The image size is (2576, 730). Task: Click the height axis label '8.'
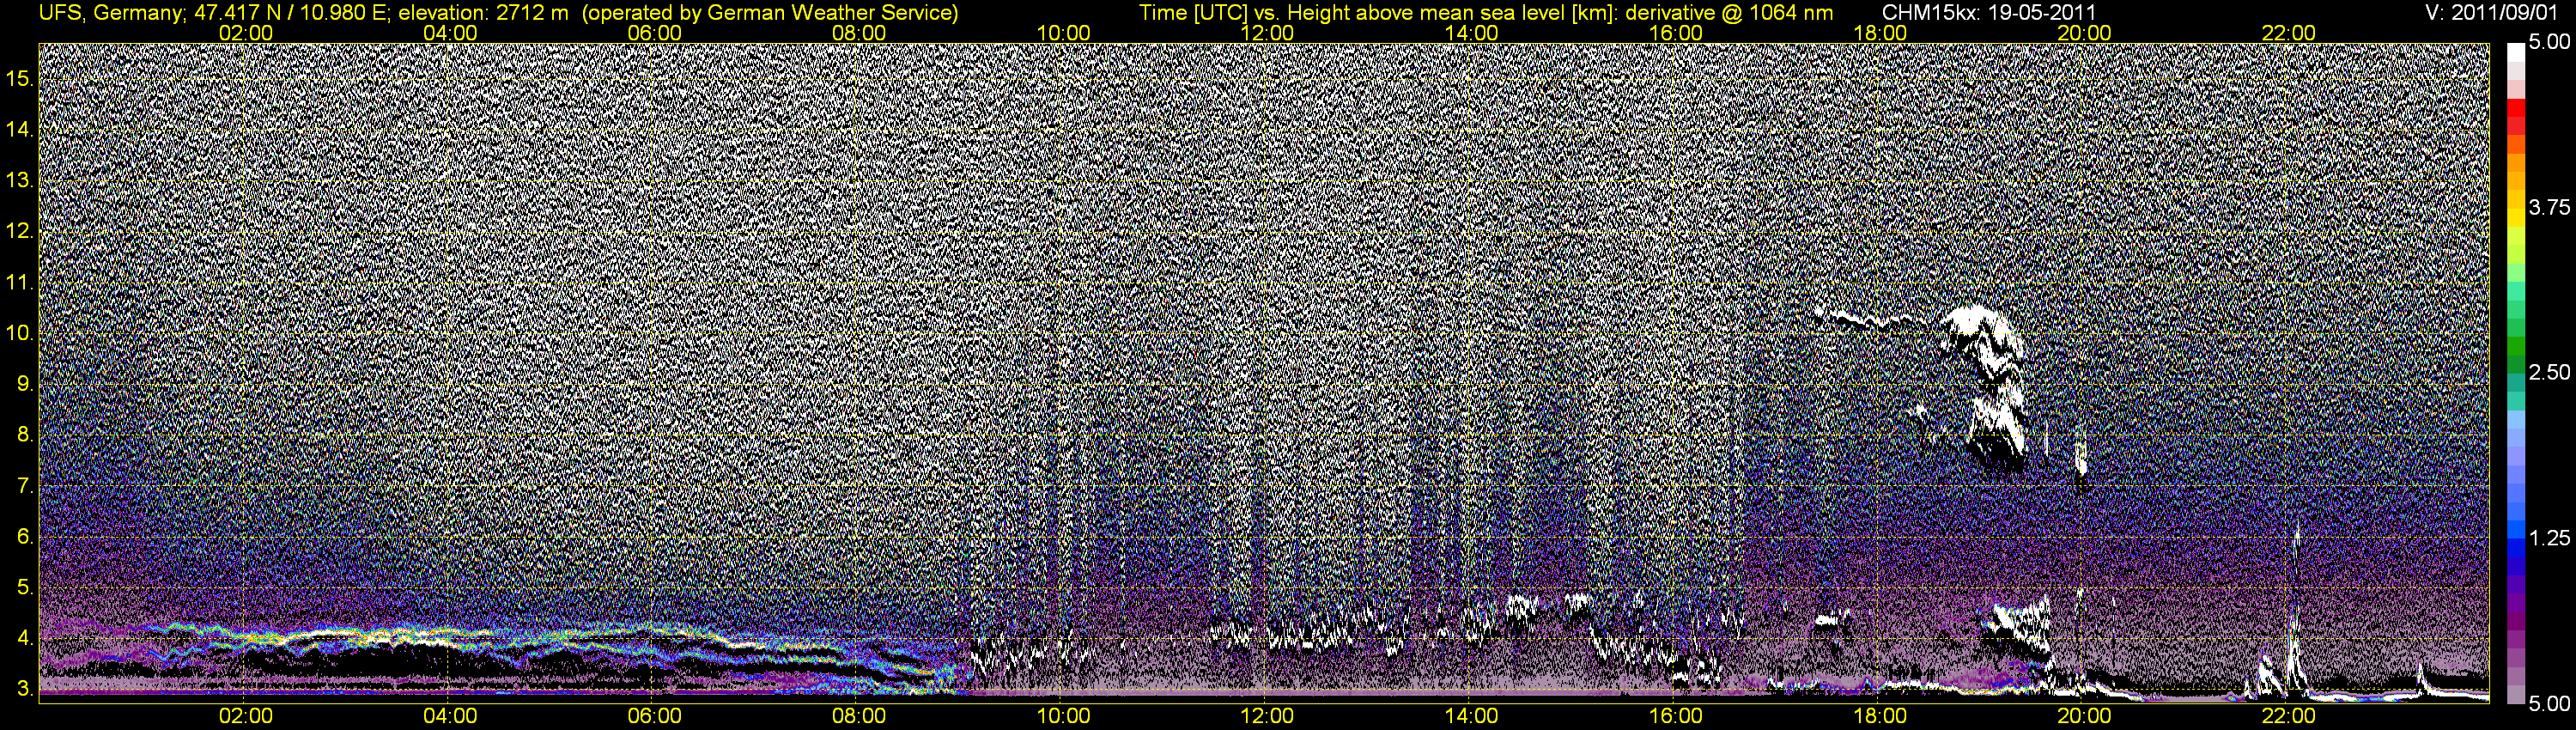click(x=25, y=435)
